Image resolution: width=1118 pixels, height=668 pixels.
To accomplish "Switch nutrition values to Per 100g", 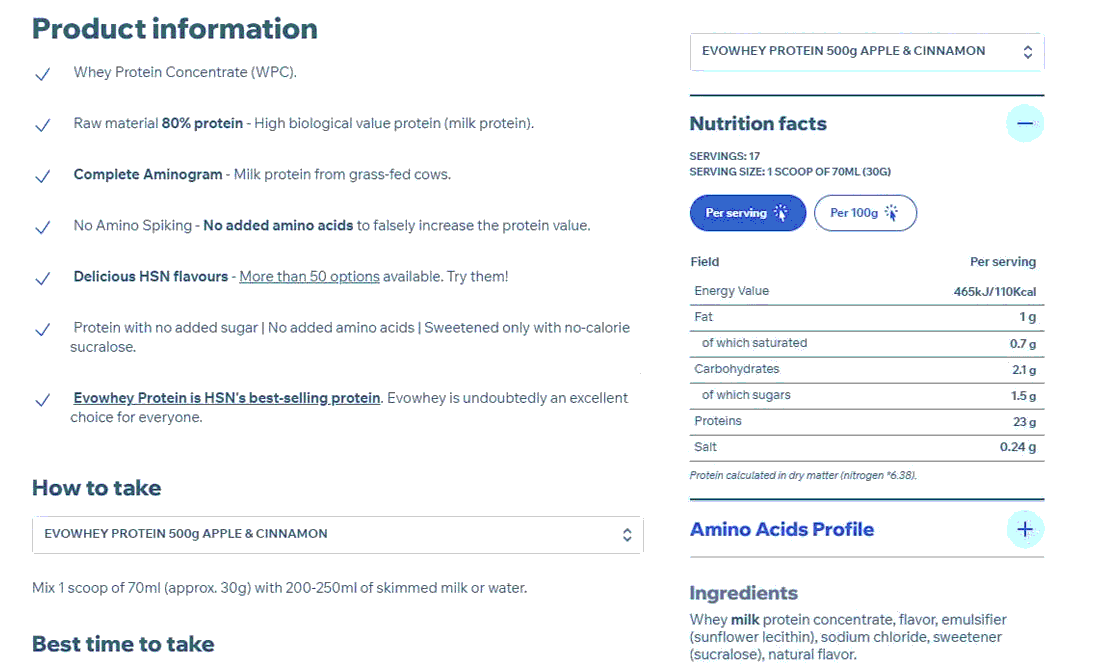I will click(865, 213).
